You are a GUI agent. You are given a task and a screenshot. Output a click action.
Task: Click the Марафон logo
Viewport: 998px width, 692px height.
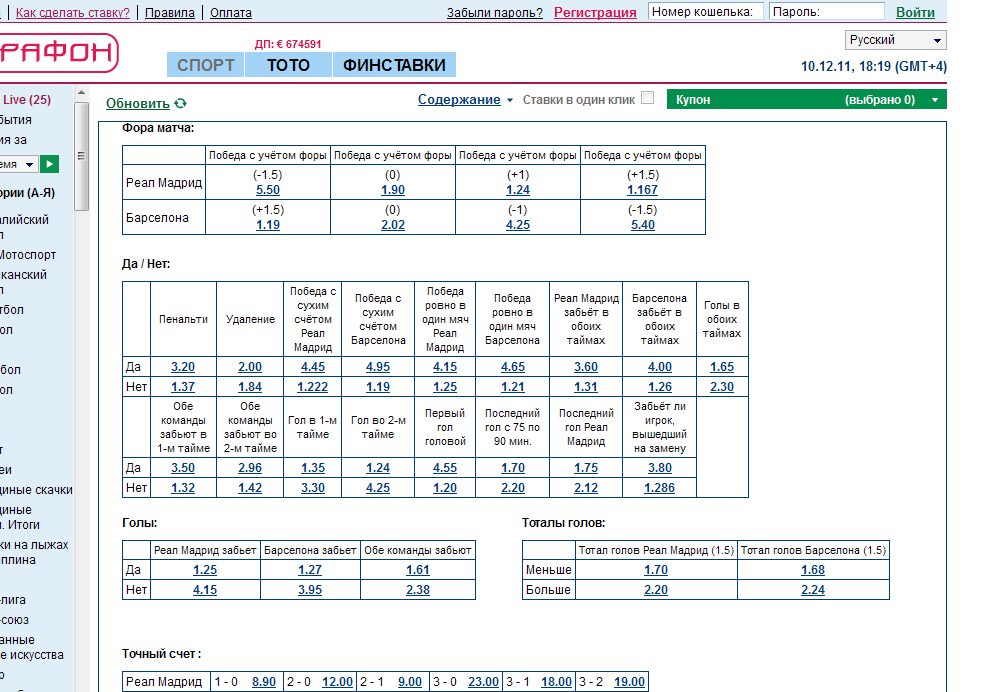coord(59,53)
